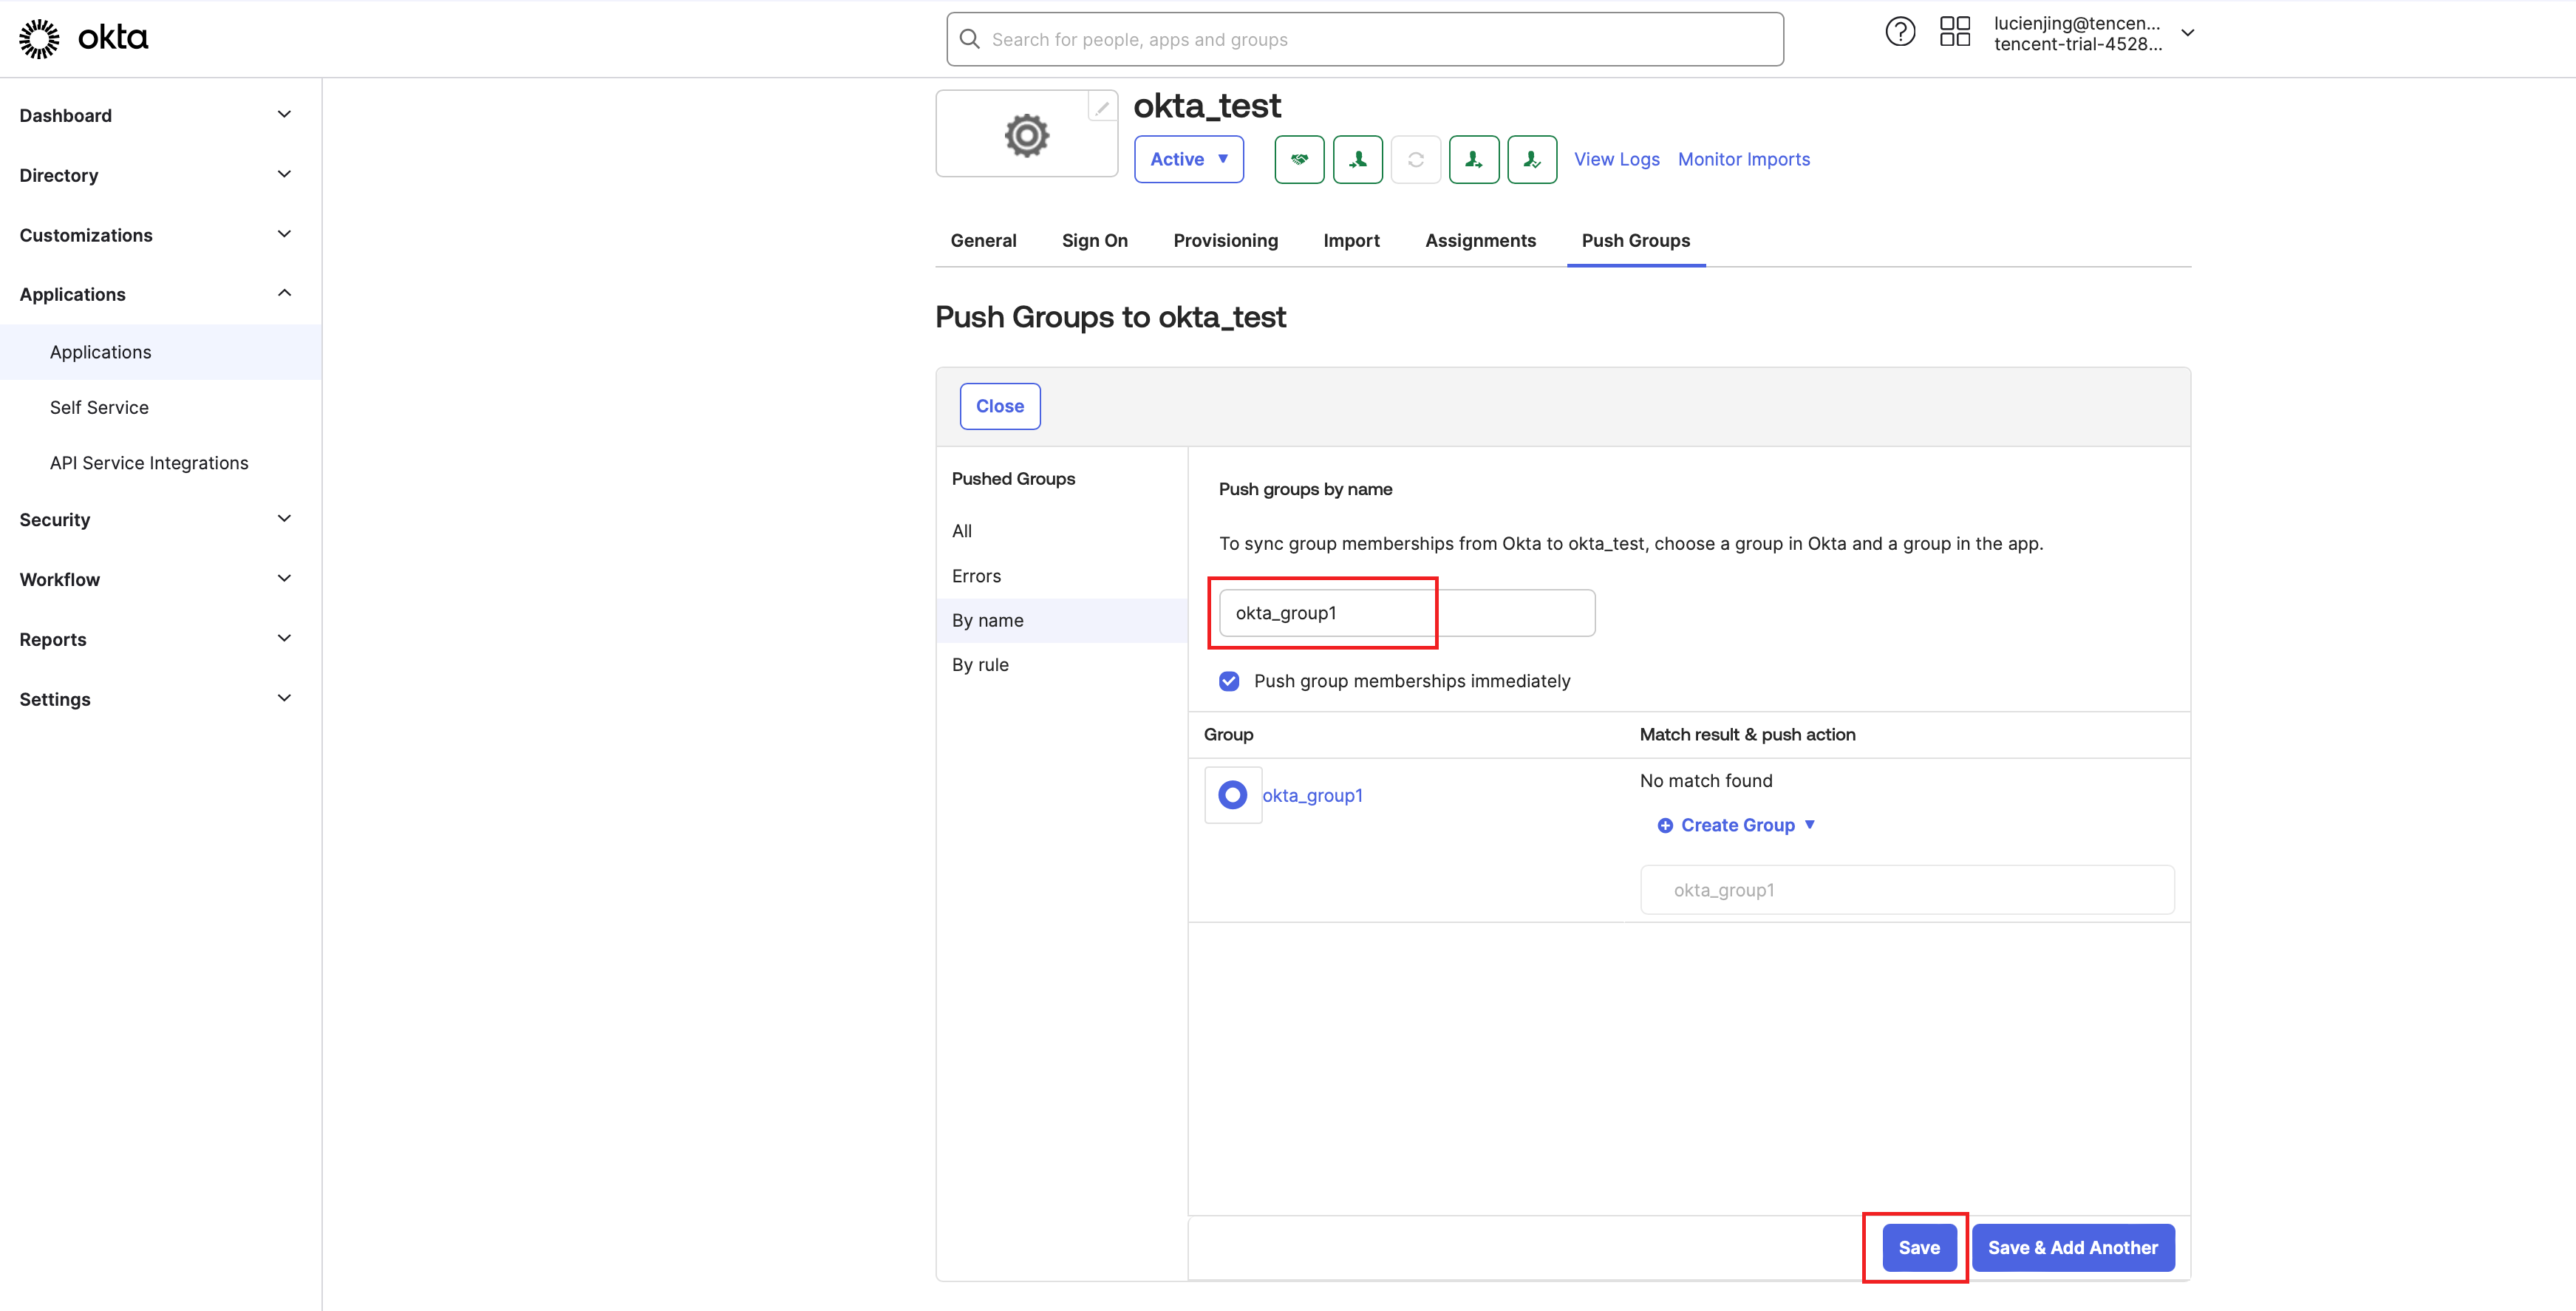
Task: Click the disabled sync refresh icon
Action: tap(1415, 160)
